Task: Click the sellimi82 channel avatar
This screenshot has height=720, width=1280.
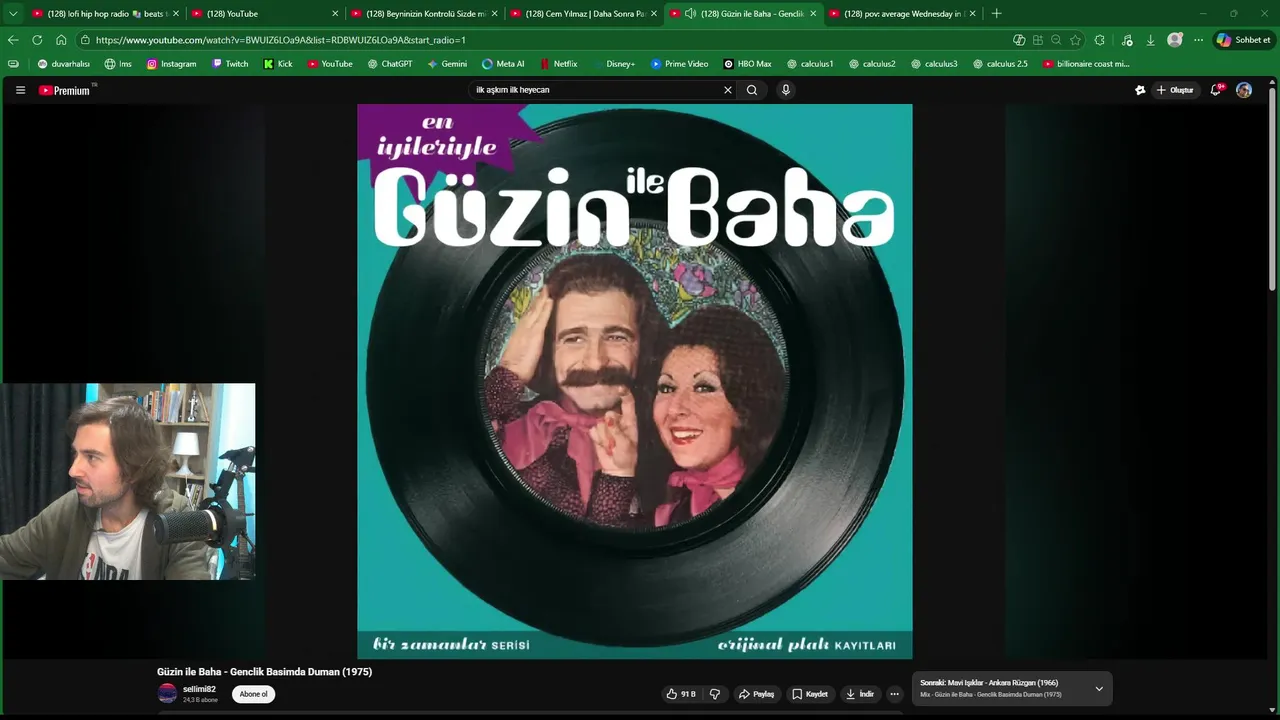Action: (167, 694)
